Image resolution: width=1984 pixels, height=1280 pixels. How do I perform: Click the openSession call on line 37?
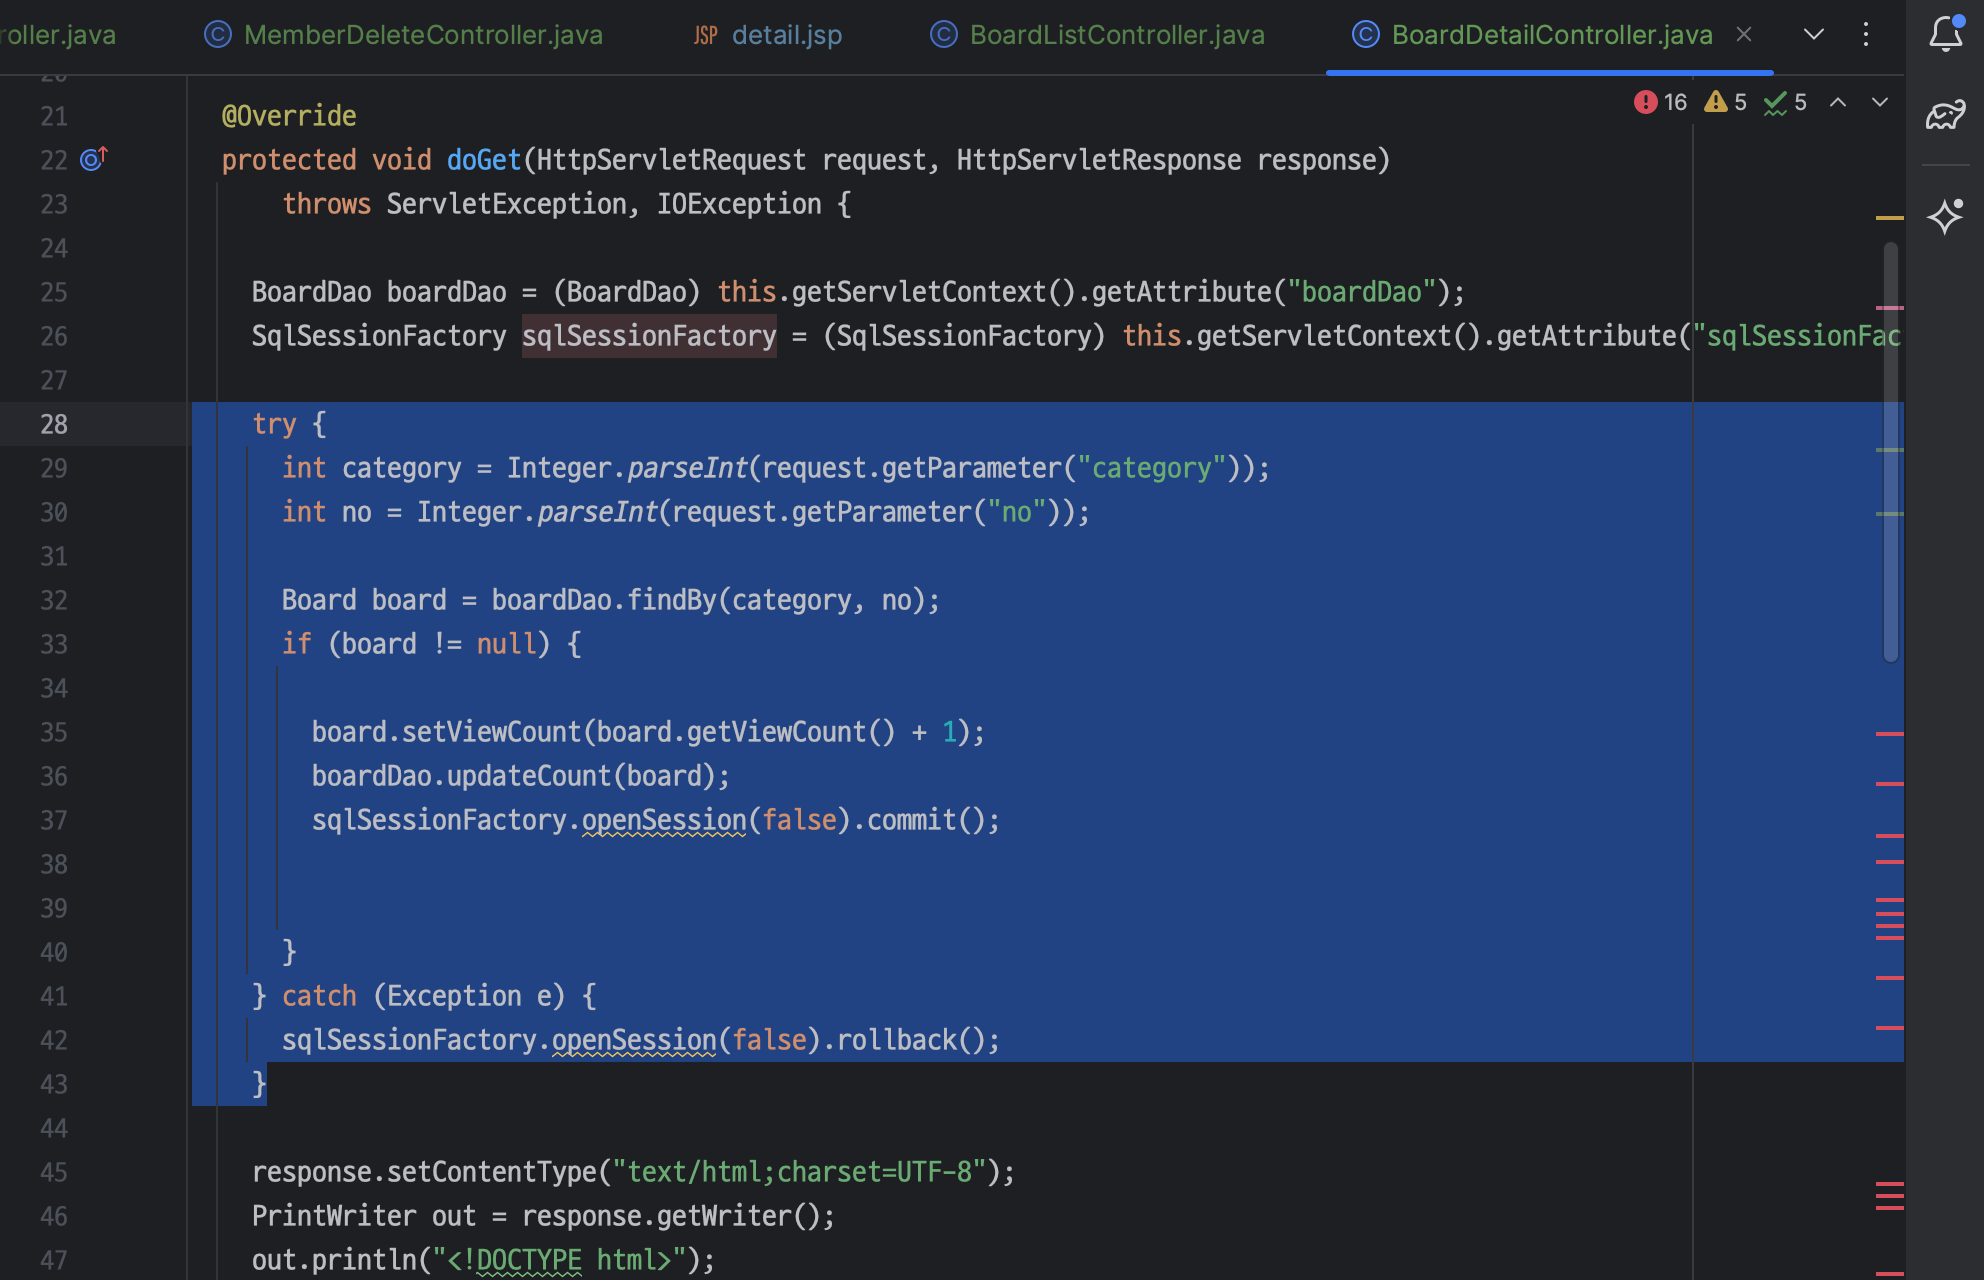pyautogui.click(x=664, y=820)
